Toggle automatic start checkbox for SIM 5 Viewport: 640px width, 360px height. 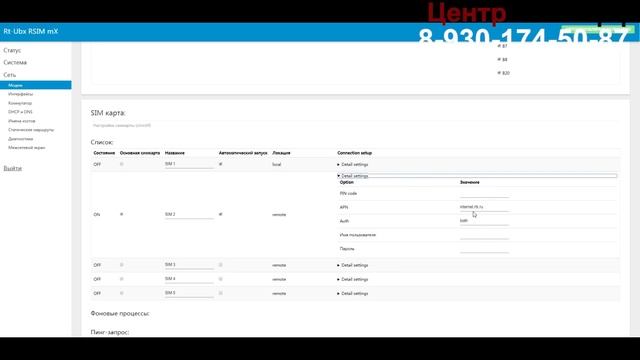point(221,293)
